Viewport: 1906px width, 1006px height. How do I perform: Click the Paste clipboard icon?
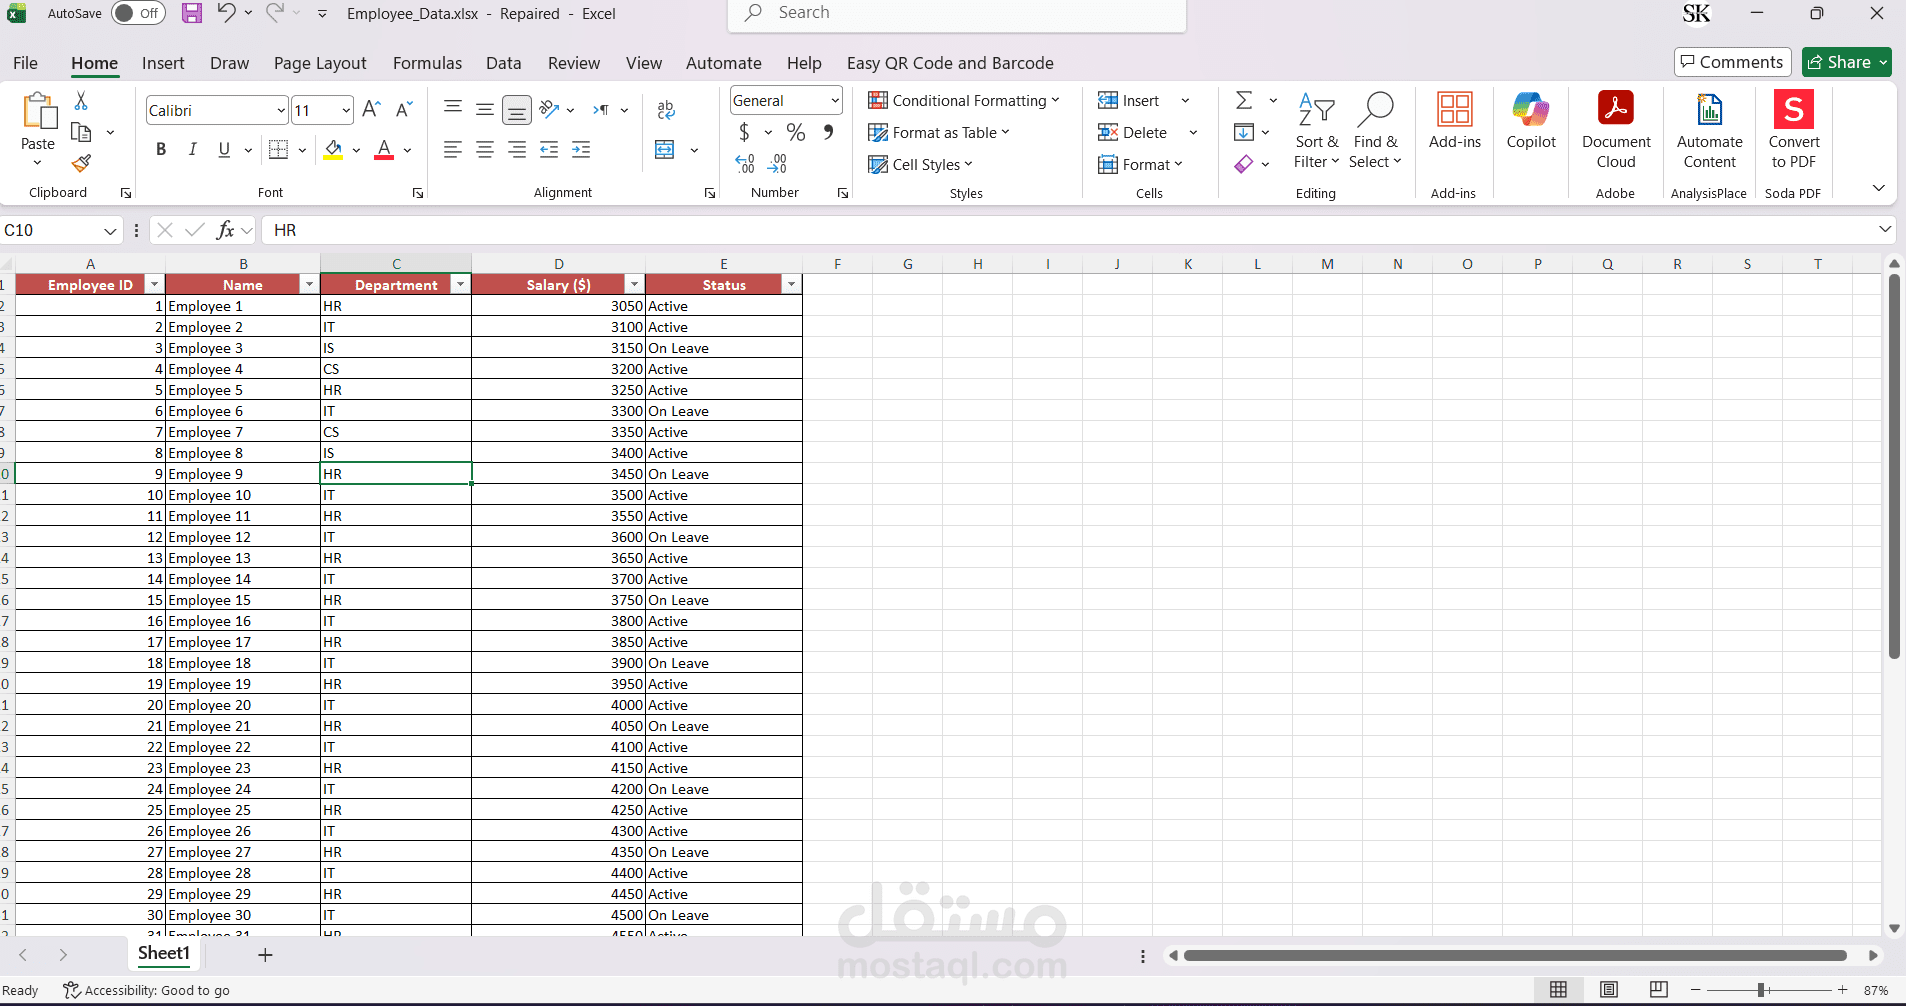tap(39, 111)
